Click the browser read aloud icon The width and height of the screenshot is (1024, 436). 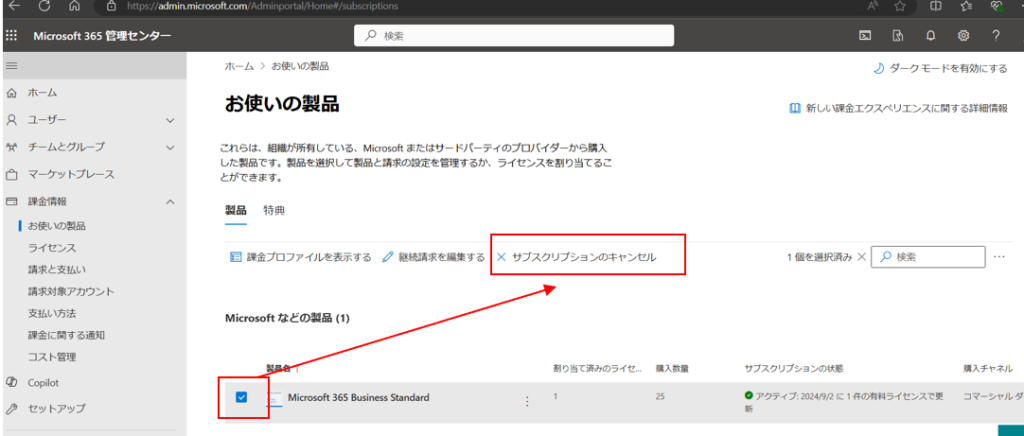(872, 6)
